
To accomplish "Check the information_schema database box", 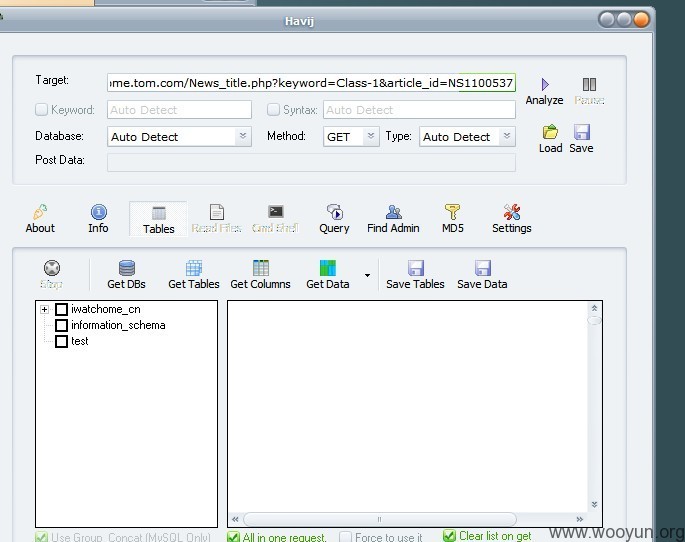I will pyautogui.click(x=61, y=325).
